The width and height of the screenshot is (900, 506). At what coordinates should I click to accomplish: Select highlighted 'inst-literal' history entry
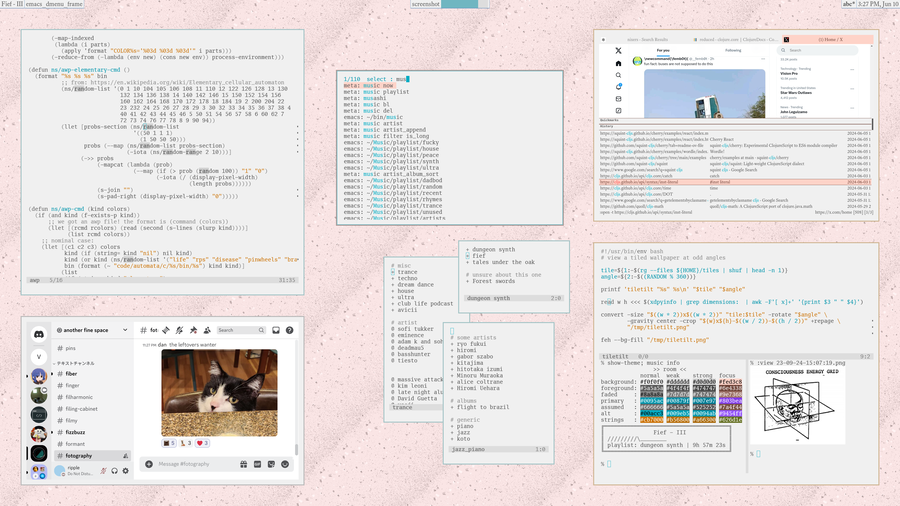pos(735,182)
